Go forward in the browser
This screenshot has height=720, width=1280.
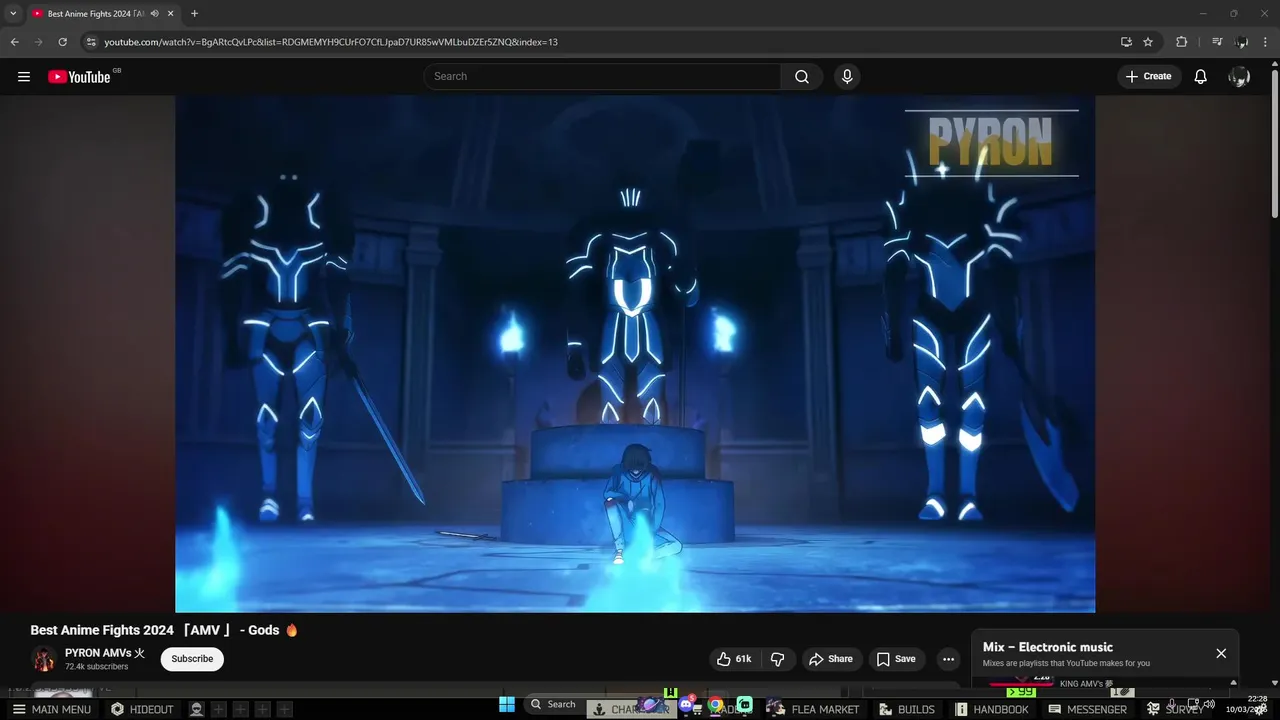pos(39,42)
